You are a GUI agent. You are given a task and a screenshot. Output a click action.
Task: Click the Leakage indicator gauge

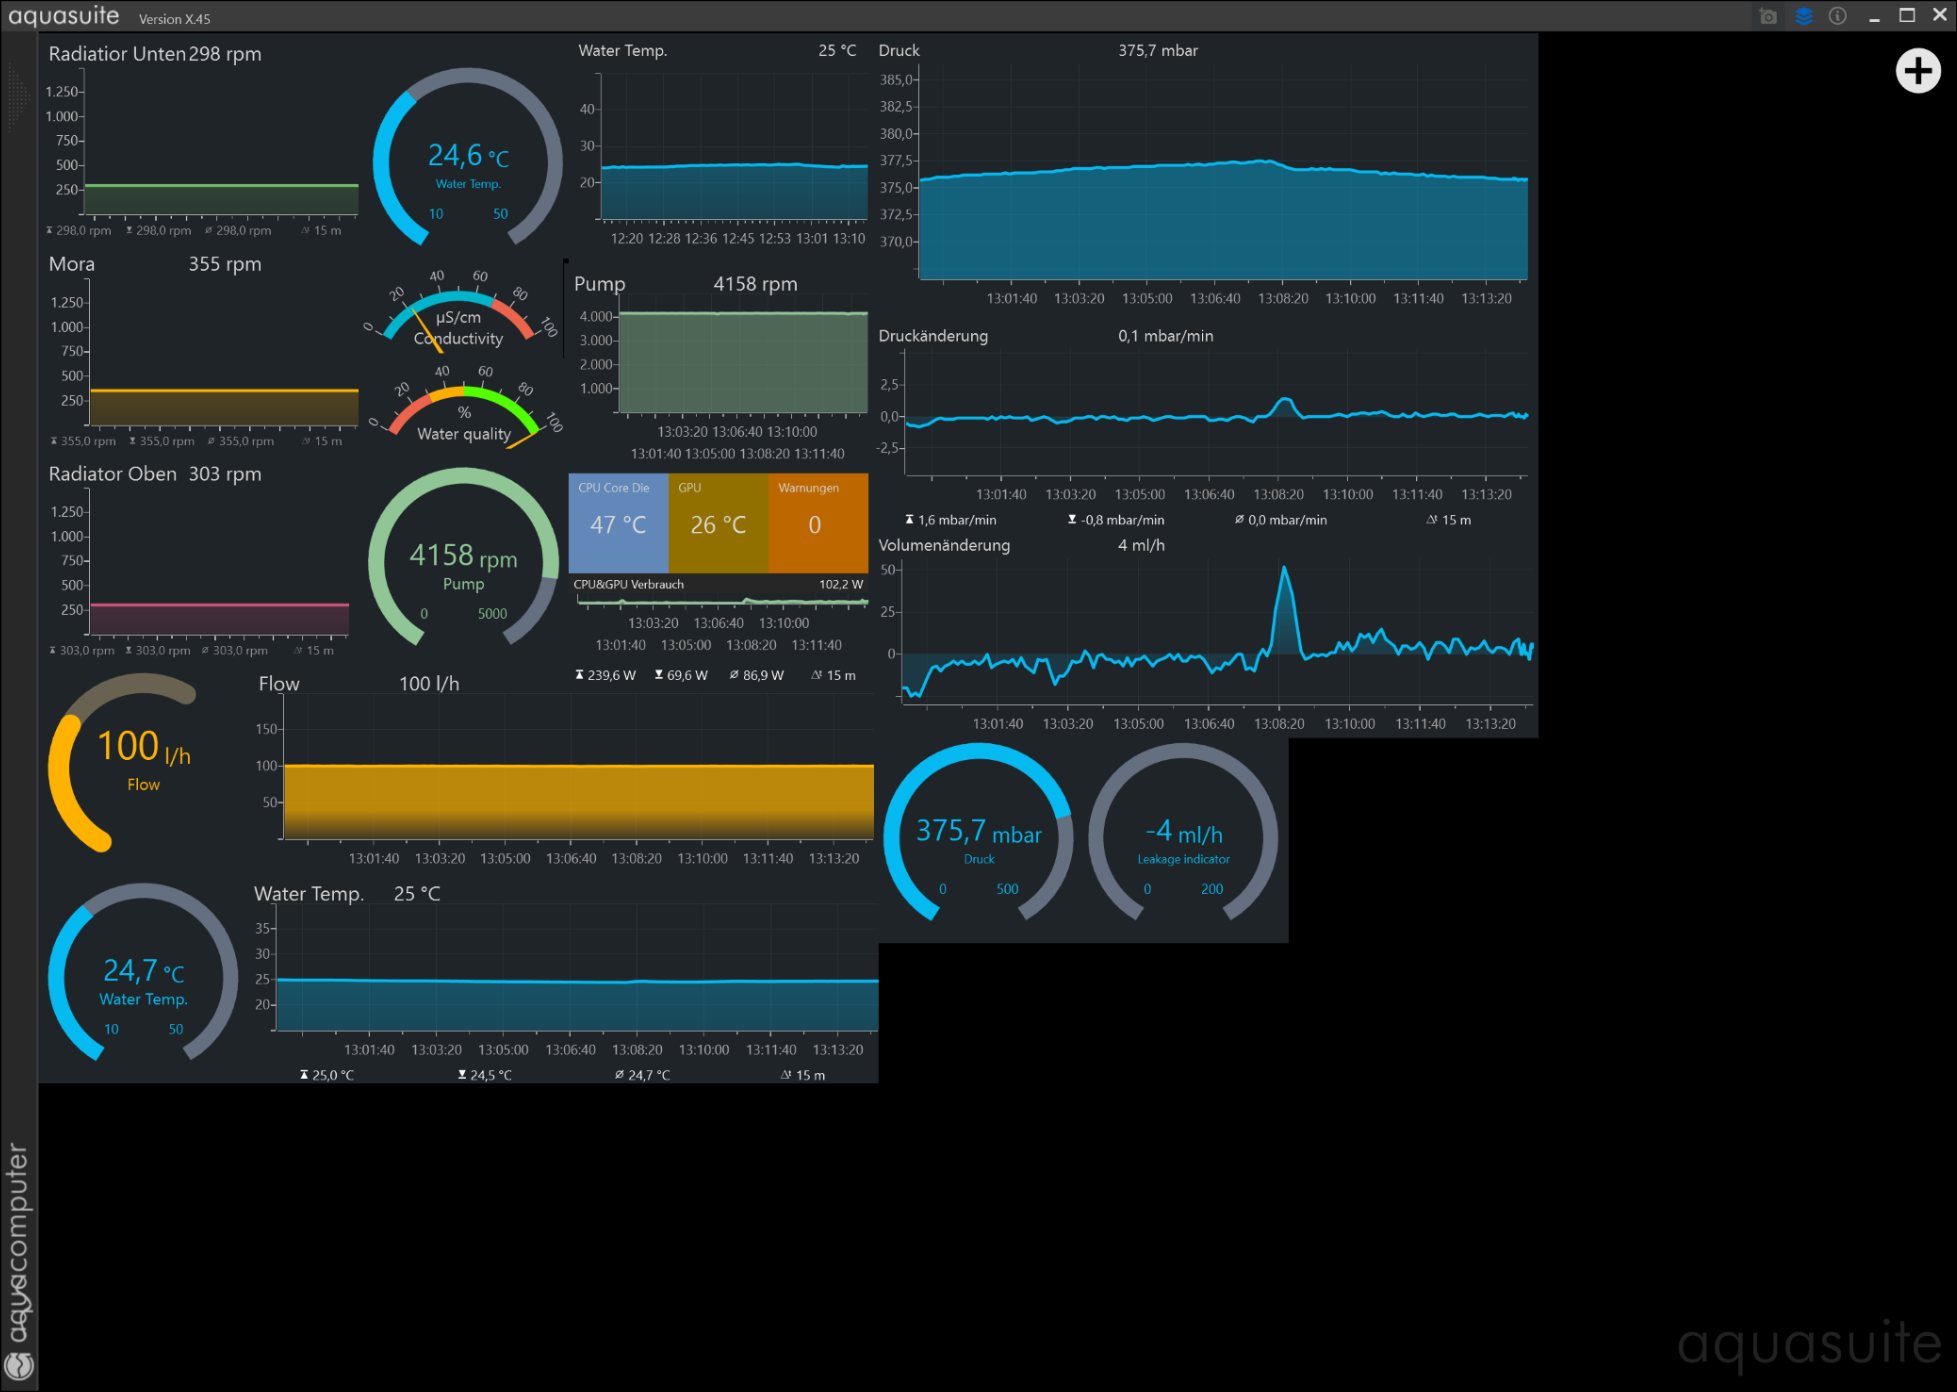pos(1183,832)
